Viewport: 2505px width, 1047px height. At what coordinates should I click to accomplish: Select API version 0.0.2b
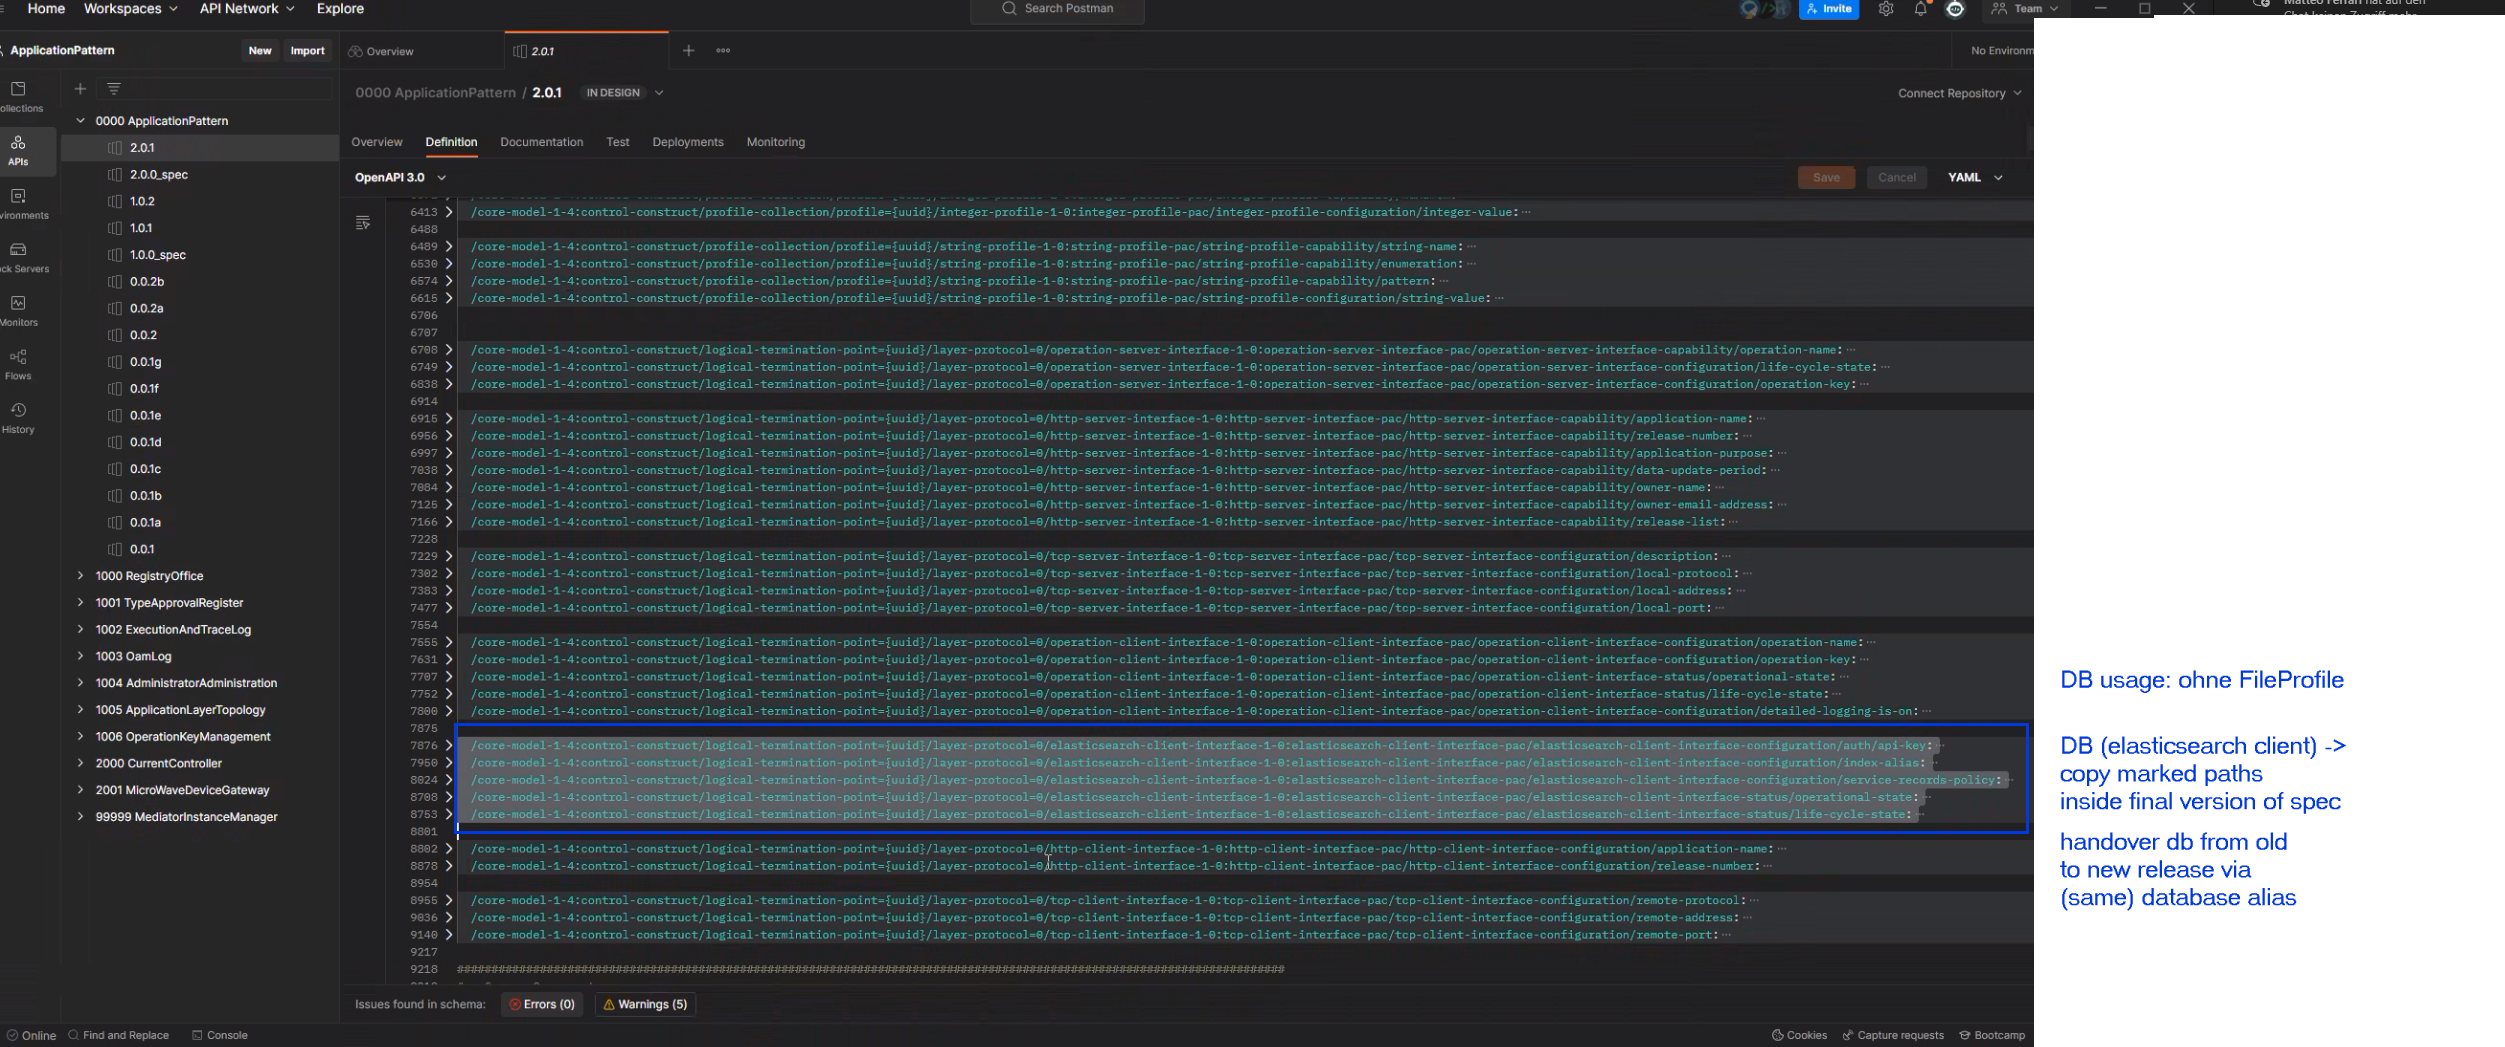(146, 282)
